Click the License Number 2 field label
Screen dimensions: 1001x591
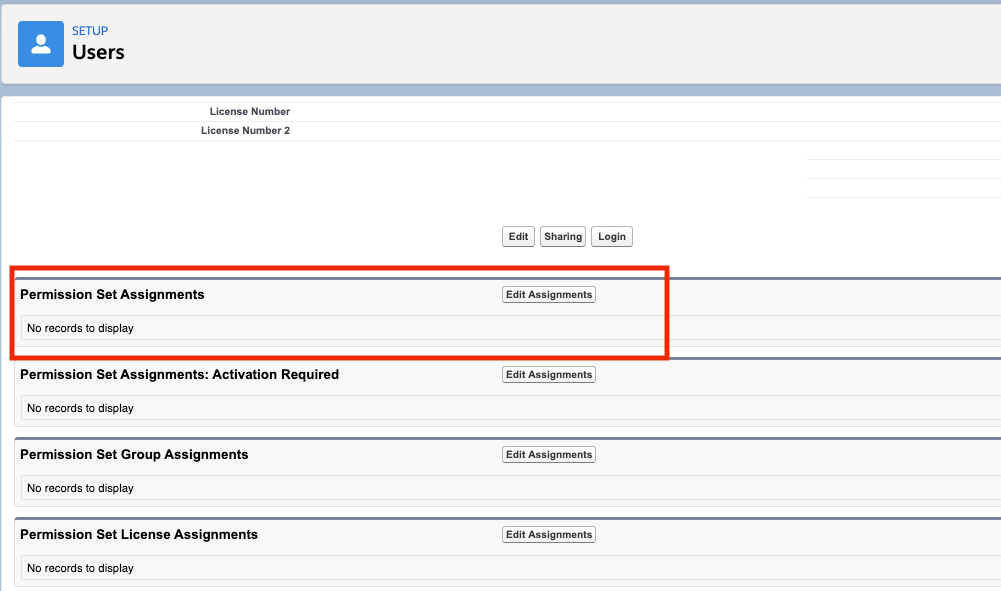[x=245, y=130]
